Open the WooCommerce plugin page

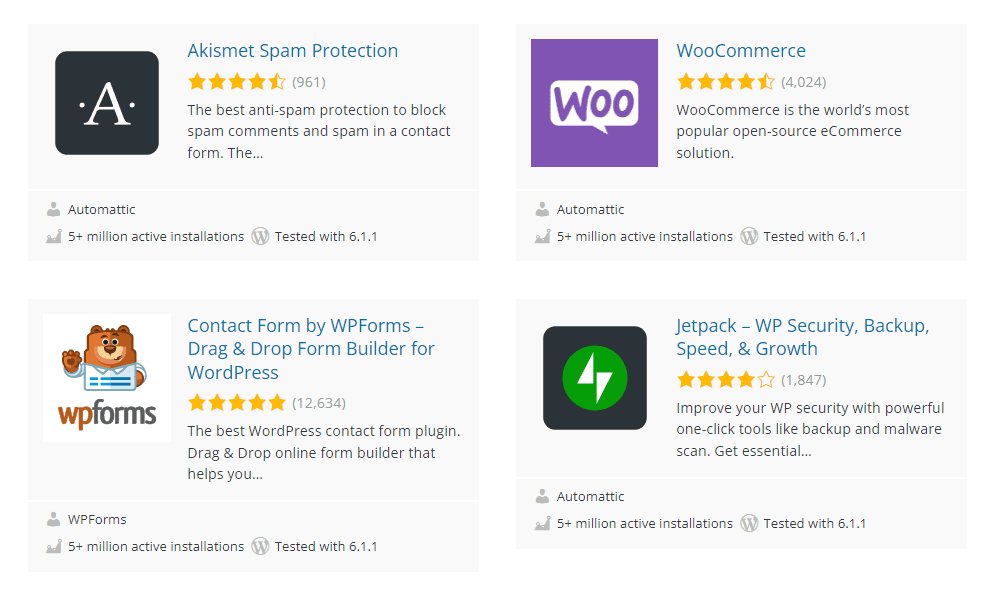point(740,50)
